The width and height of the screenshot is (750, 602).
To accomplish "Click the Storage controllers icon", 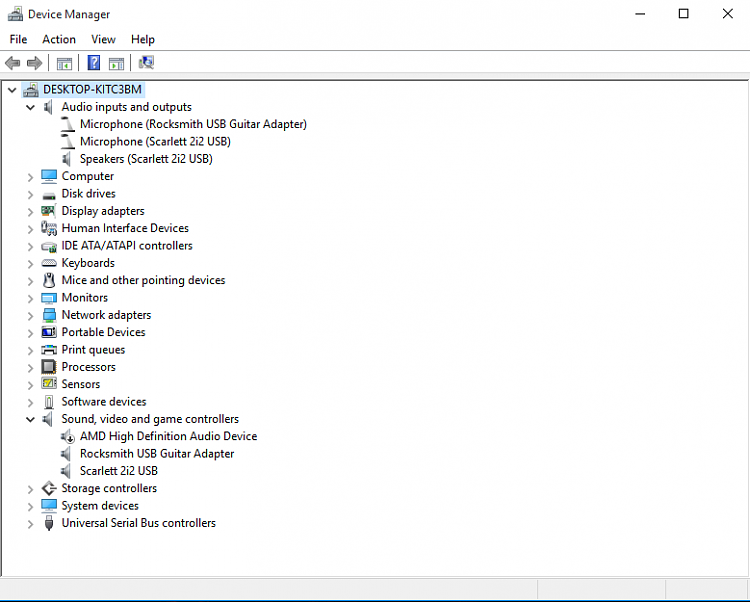I will tap(49, 488).
